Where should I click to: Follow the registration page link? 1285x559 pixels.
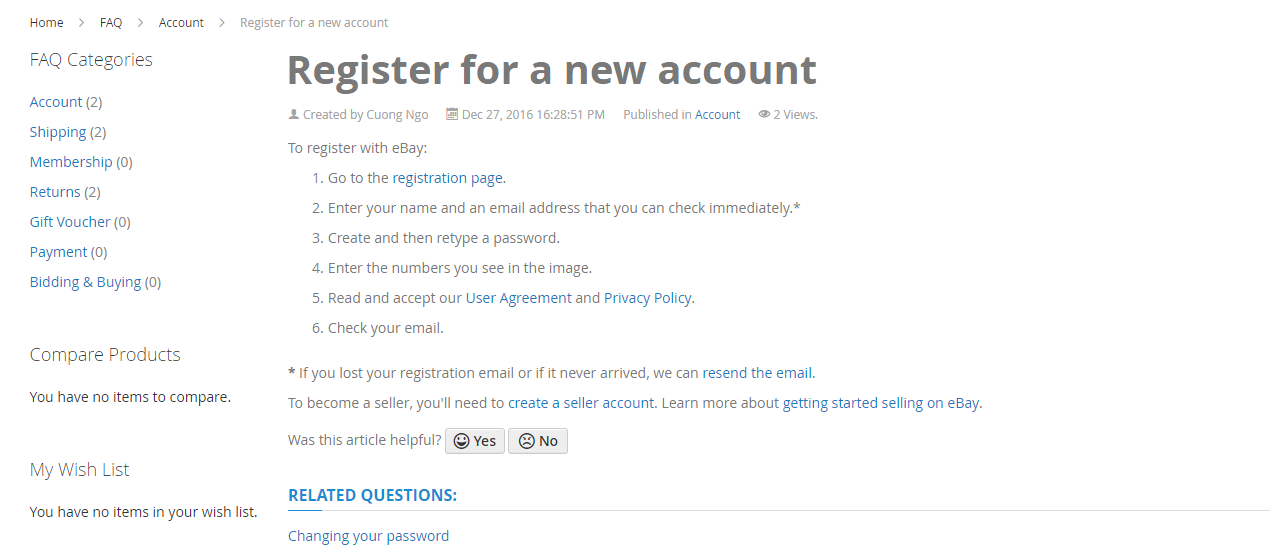(x=447, y=178)
